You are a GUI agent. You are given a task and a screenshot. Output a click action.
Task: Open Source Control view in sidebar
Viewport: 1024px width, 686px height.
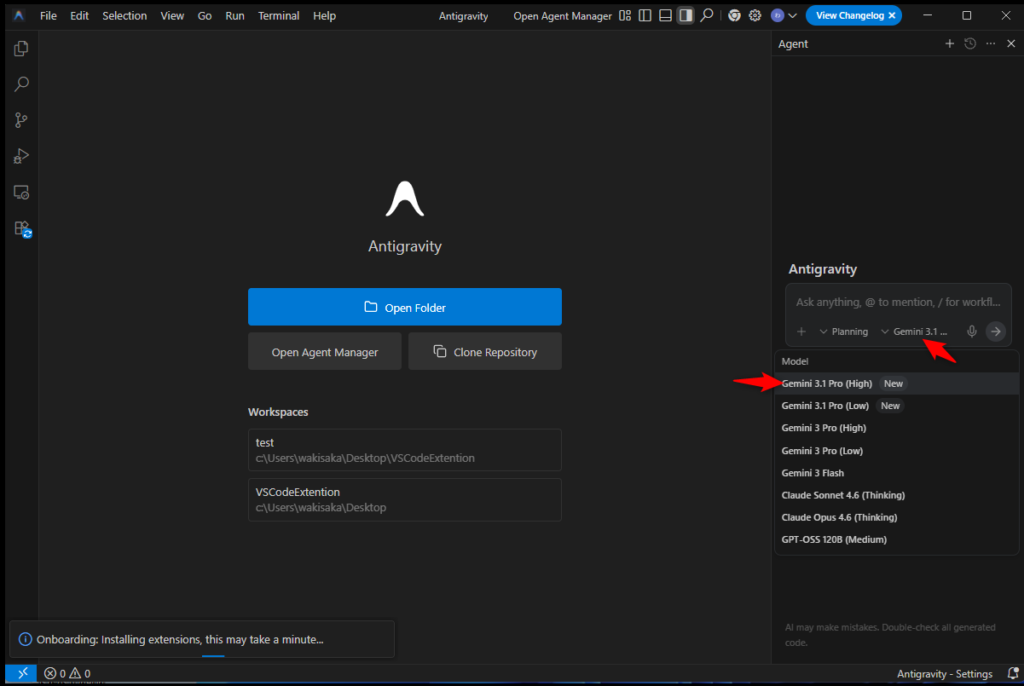point(21,120)
